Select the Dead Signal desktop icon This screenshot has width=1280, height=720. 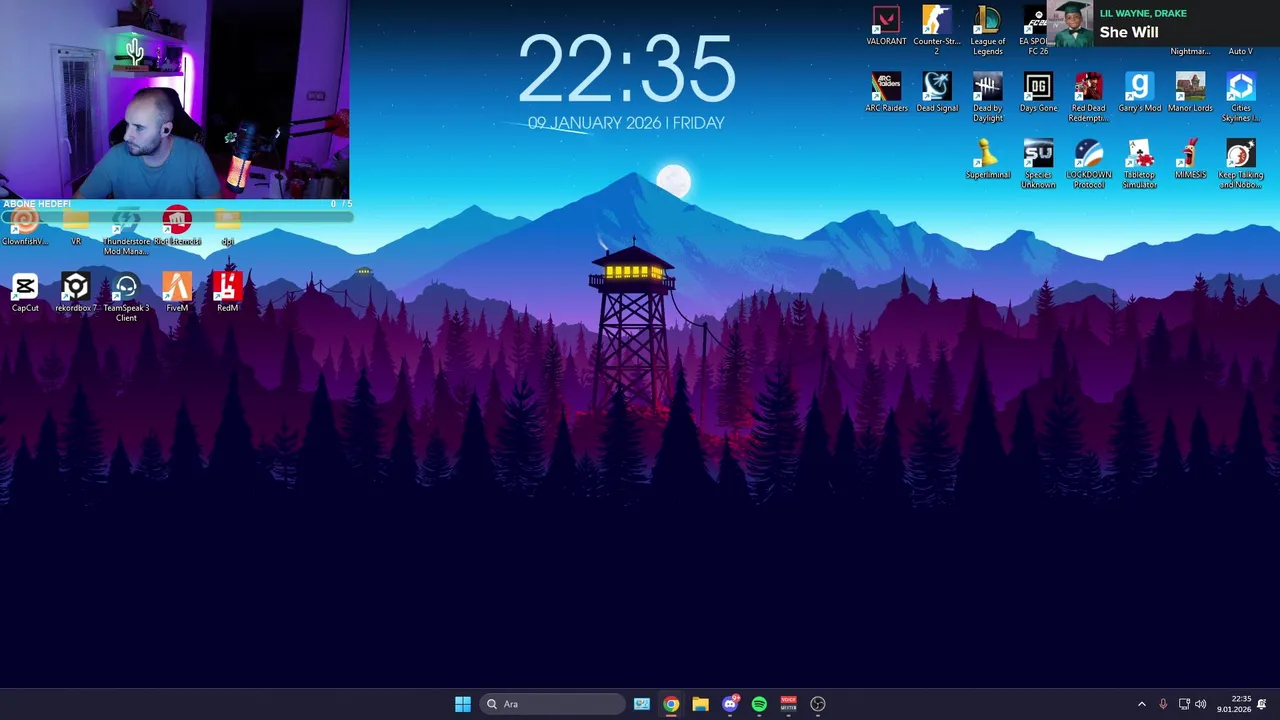937,92
